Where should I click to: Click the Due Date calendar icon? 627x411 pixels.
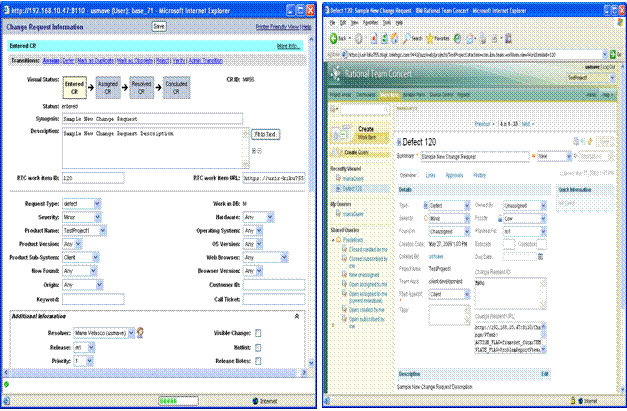pos(541,256)
